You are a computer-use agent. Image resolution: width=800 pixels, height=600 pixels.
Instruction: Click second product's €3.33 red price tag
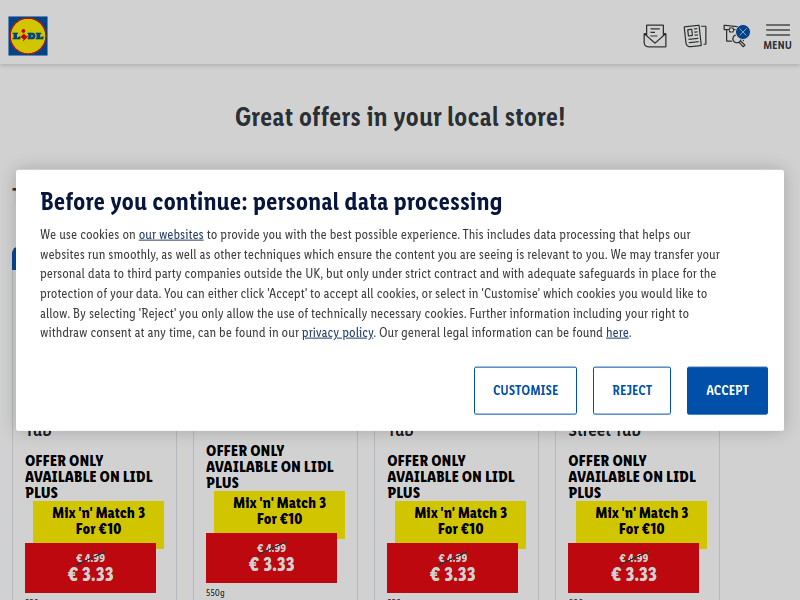click(x=271, y=558)
